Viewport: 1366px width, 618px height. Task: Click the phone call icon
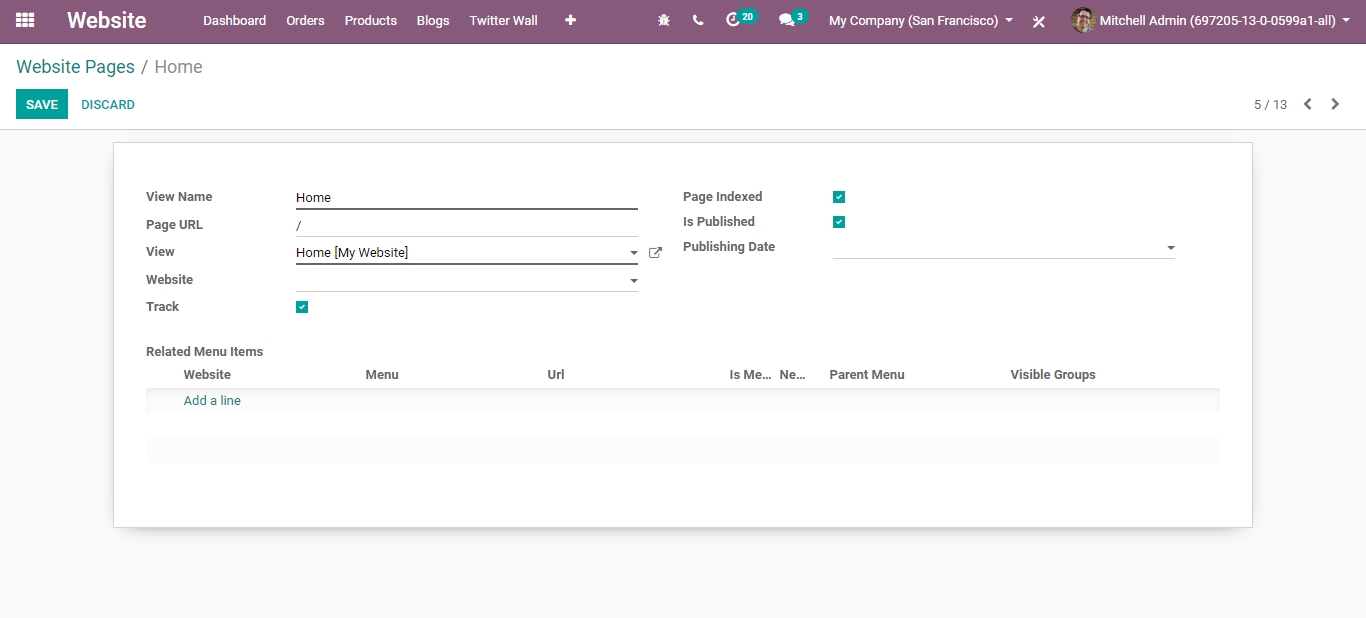click(x=698, y=20)
